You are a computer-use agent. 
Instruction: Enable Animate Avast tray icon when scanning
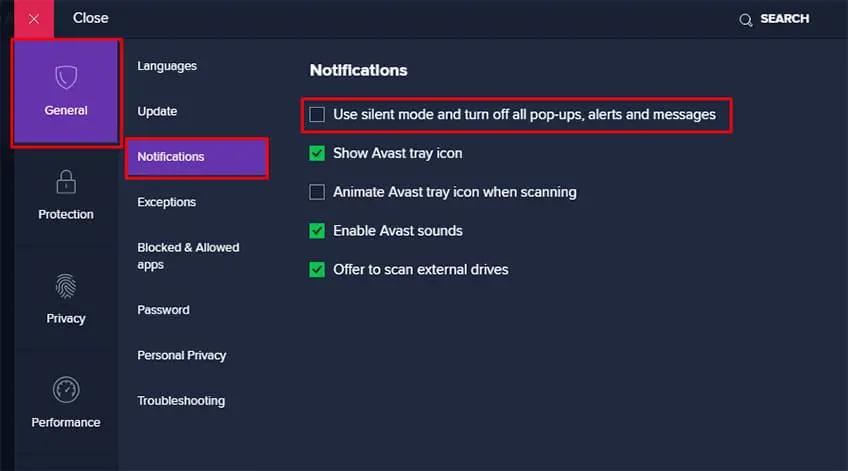tap(317, 192)
